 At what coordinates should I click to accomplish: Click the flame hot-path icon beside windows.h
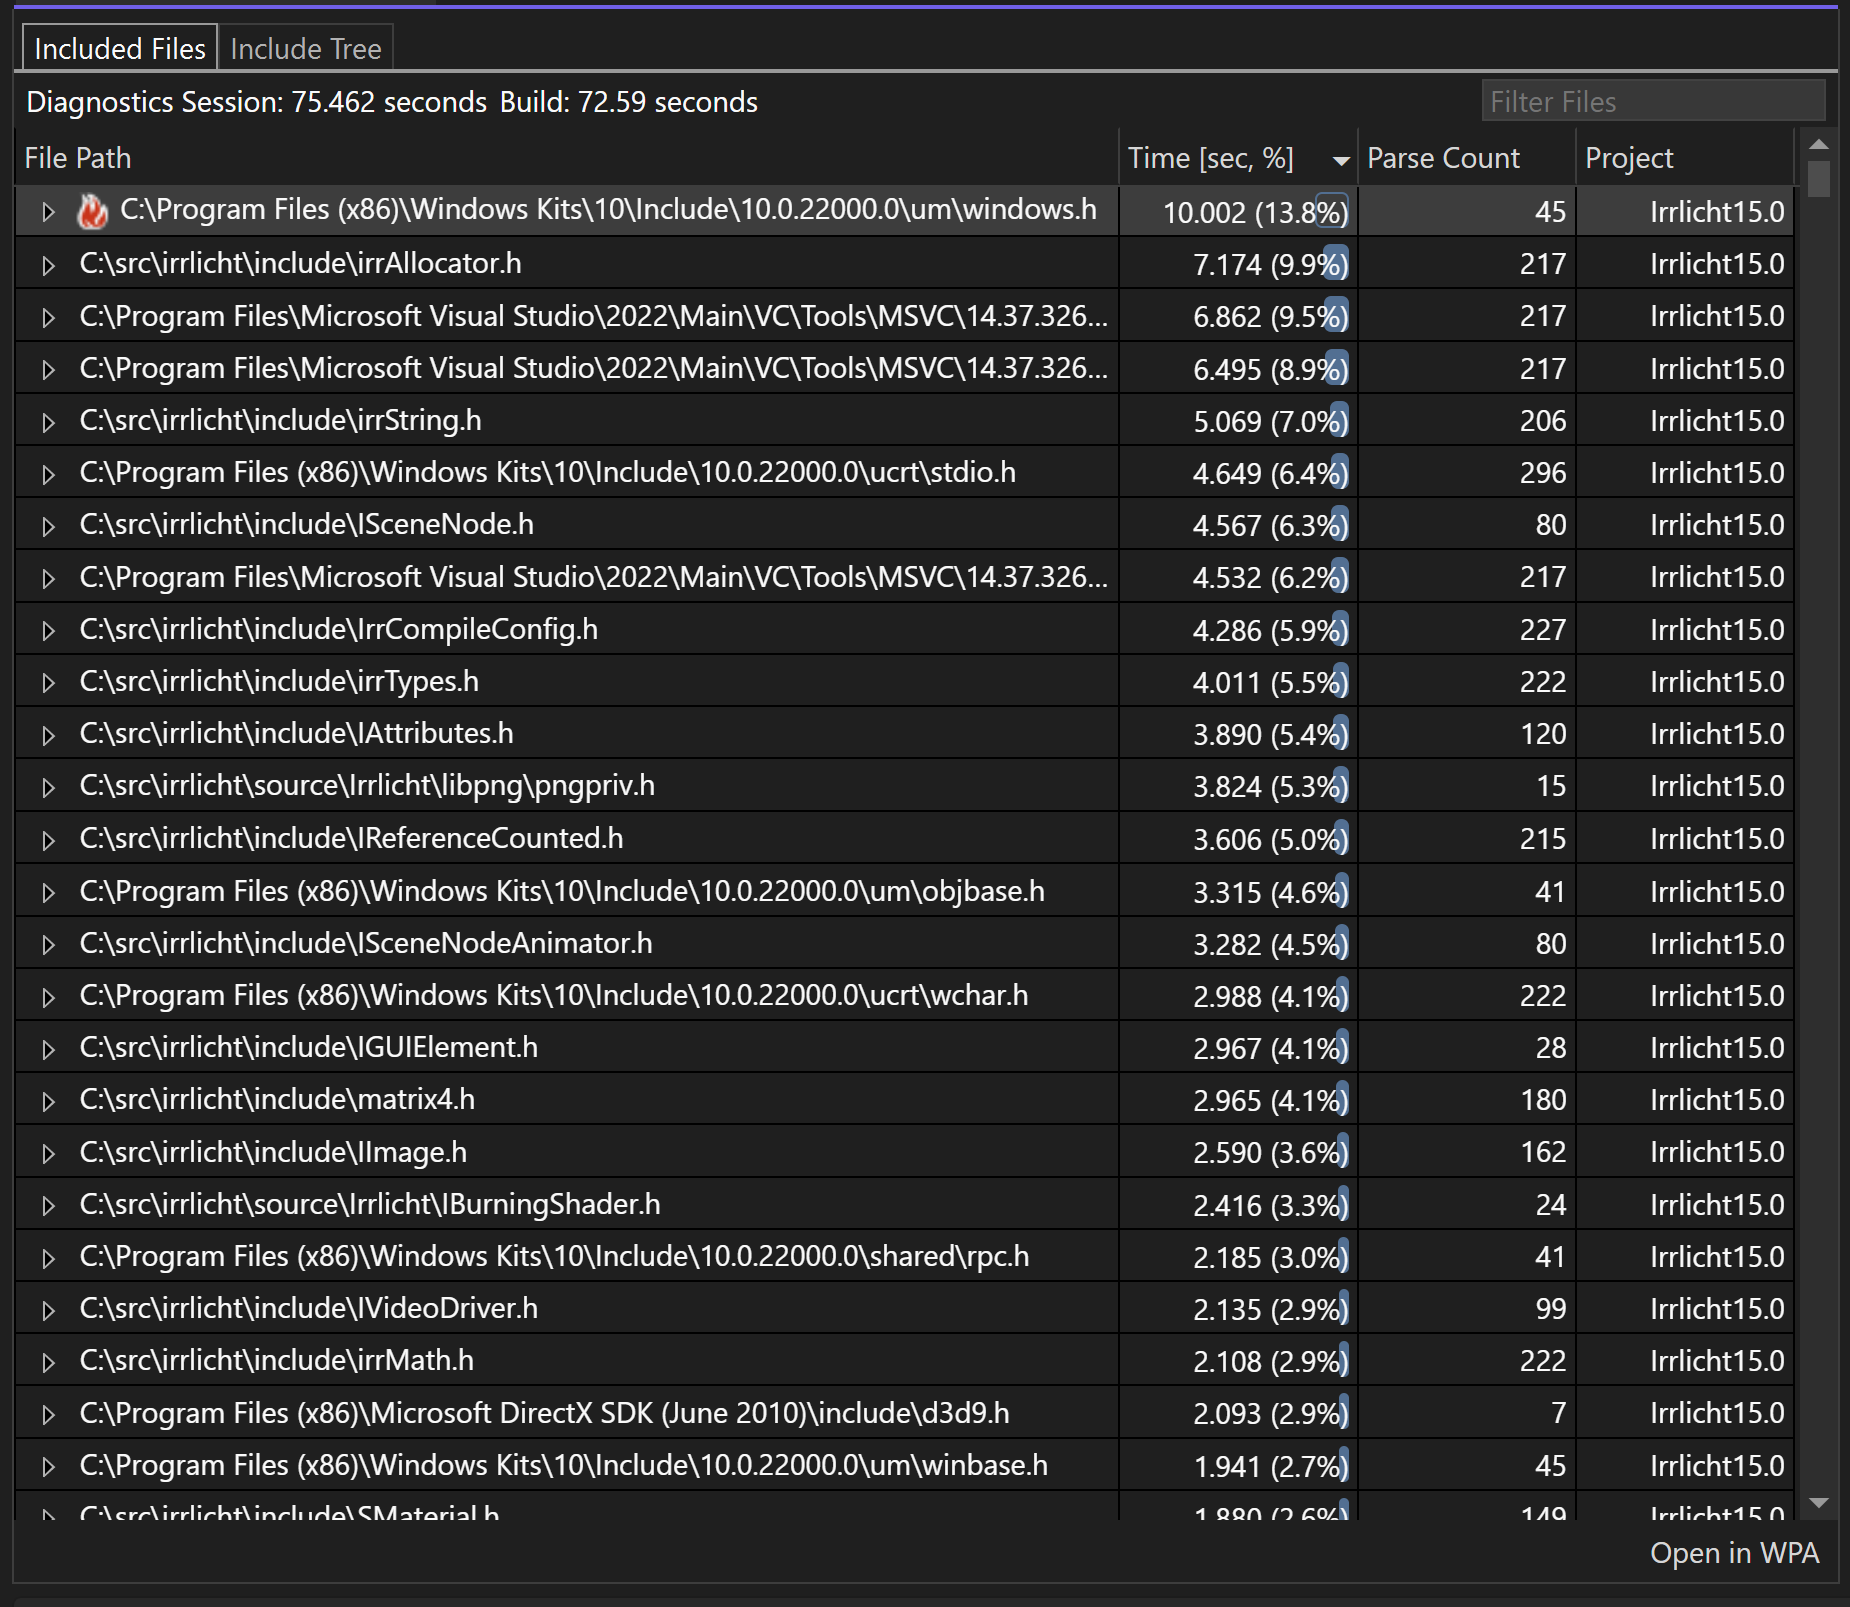pos(92,211)
